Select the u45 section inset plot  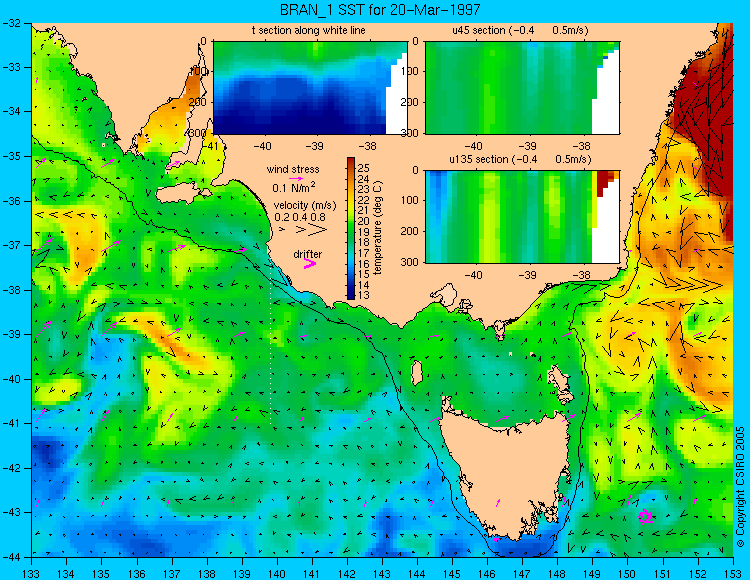[522, 88]
